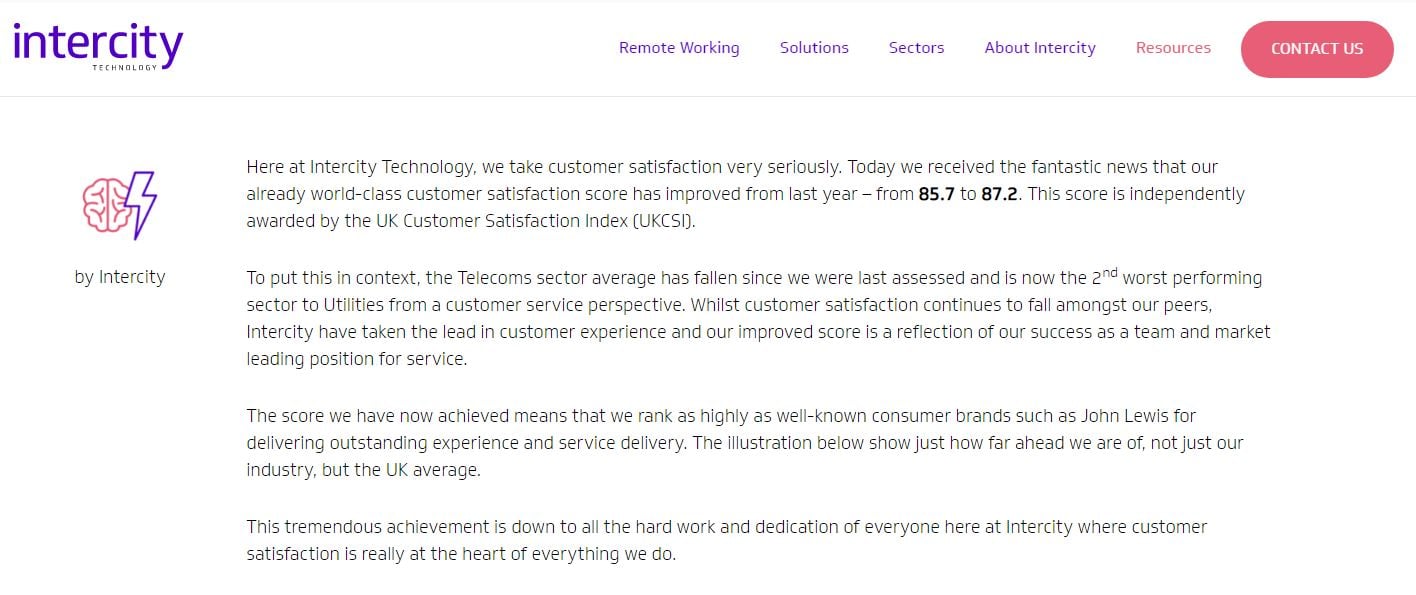Viewport: 1416px width, 595px height.
Task: Click the paragraph starting "To put this in context"
Action: pos(758,318)
